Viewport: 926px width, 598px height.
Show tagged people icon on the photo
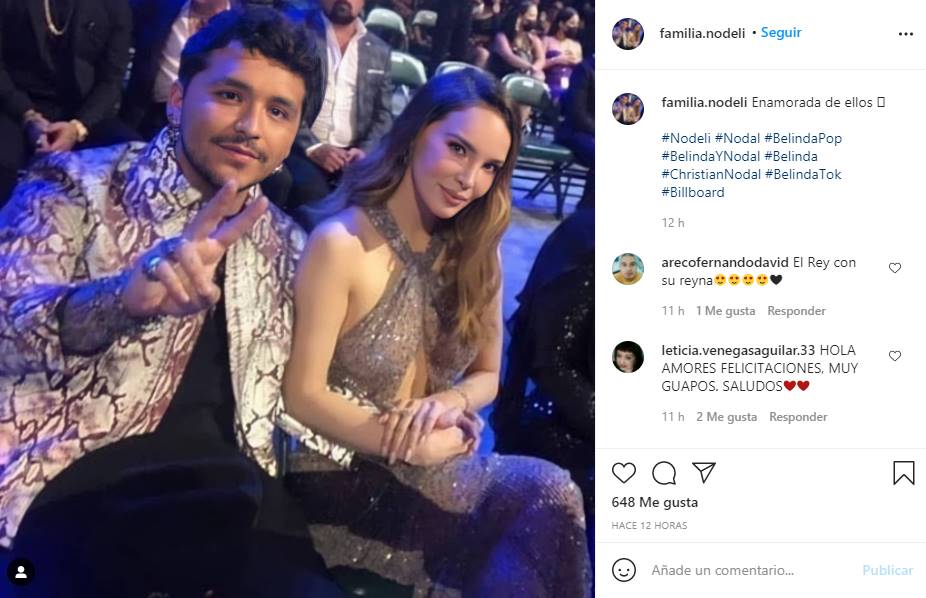click(x=21, y=573)
